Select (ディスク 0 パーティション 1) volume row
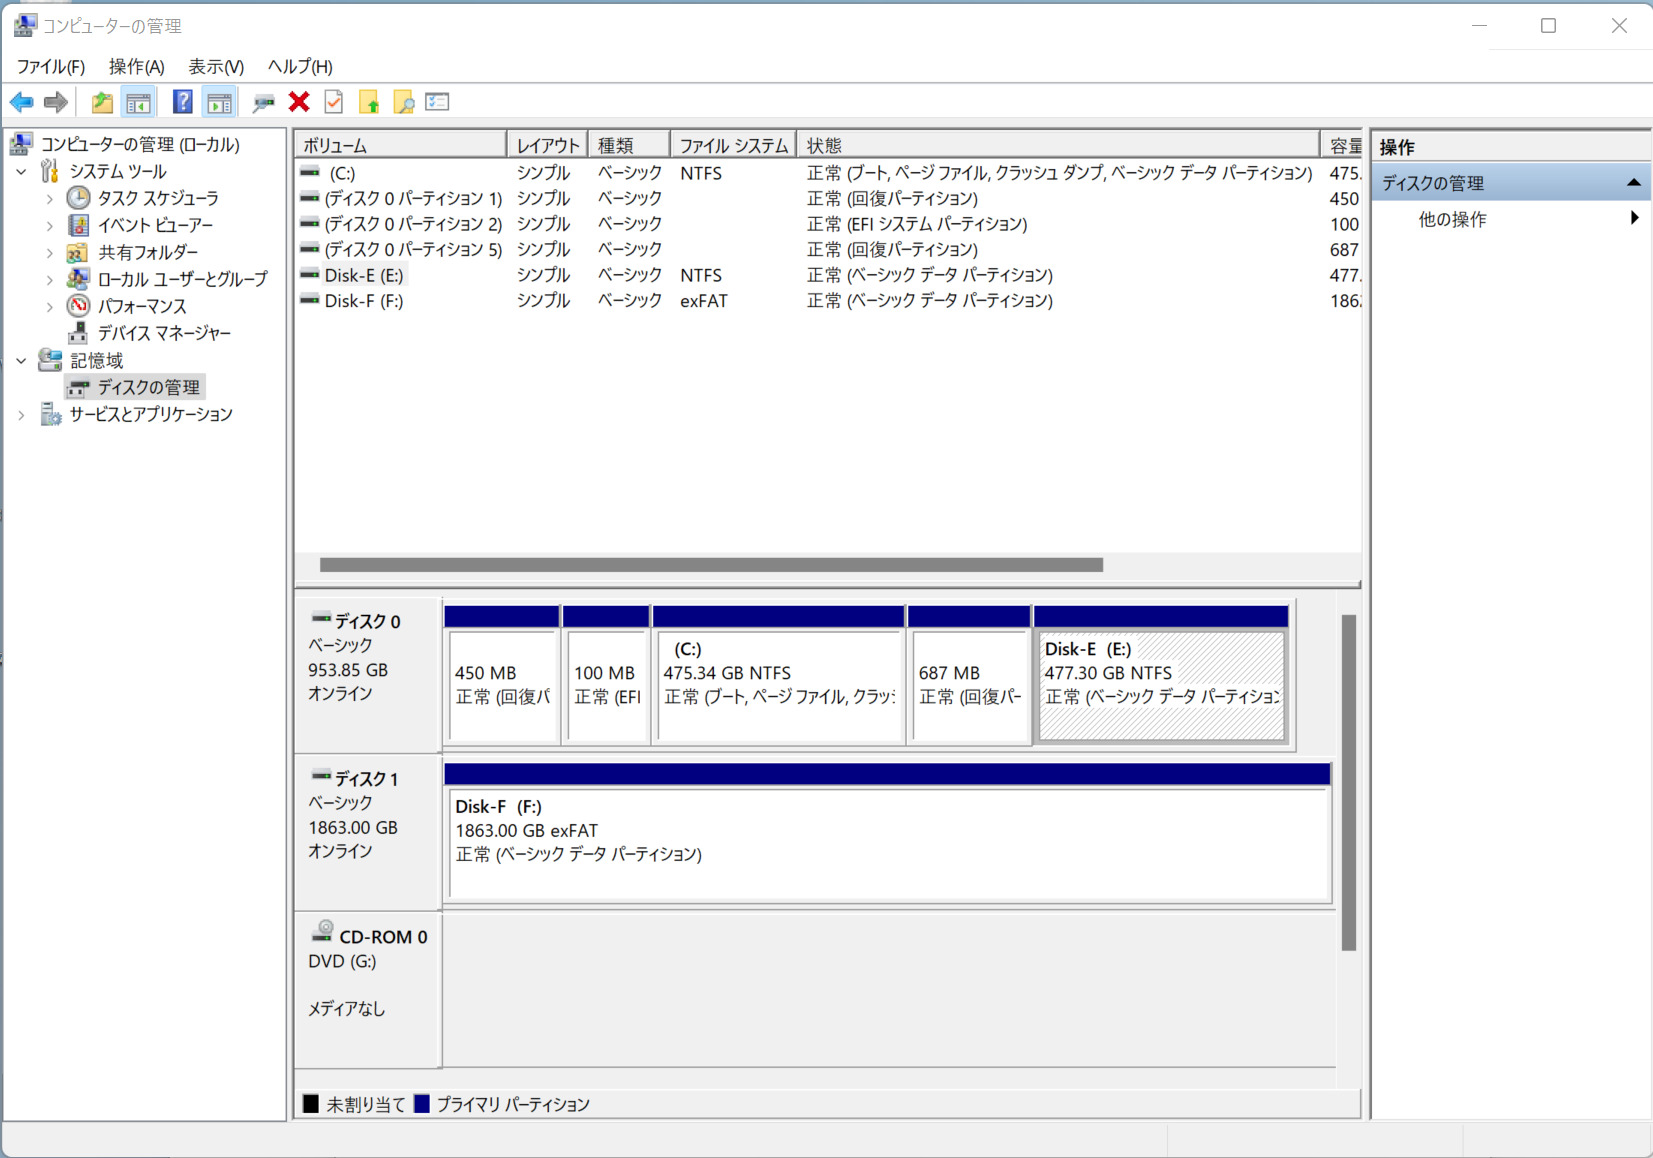Image resolution: width=1653 pixels, height=1158 pixels. click(x=828, y=199)
